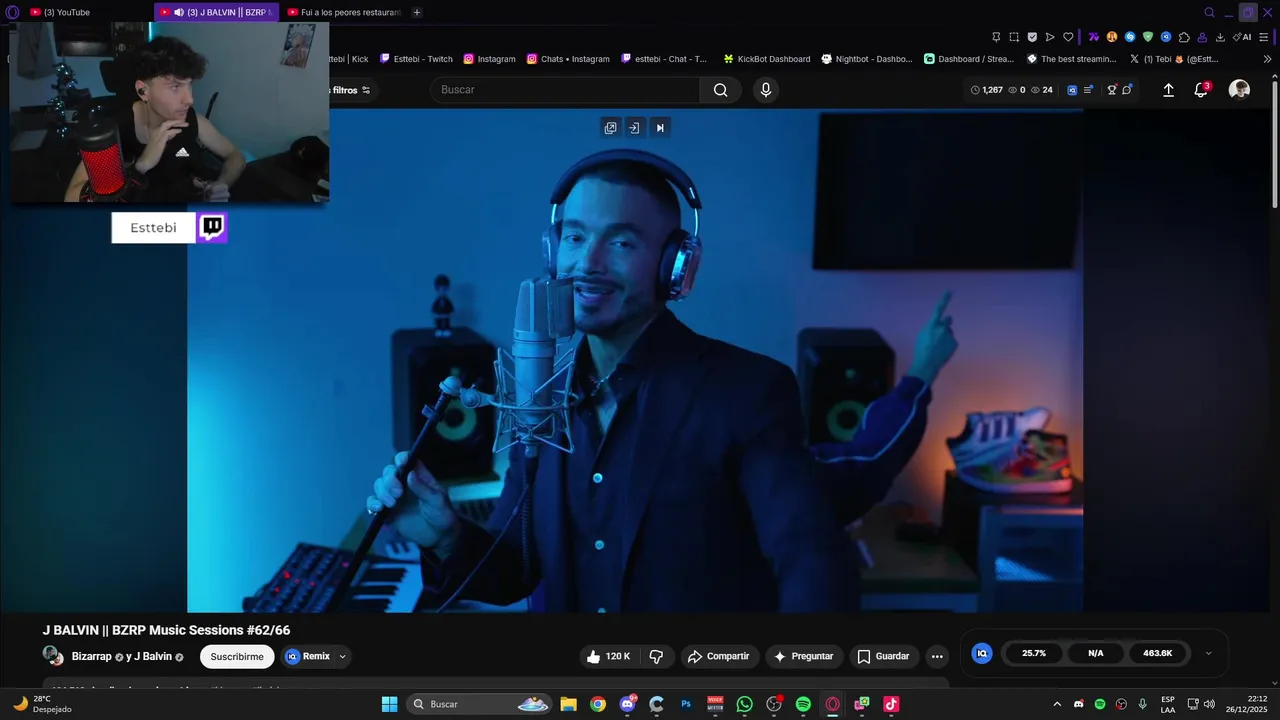This screenshot has width=1280, height=720.
Task: Open the Instagram bookmark
Action: click(489, 59)
